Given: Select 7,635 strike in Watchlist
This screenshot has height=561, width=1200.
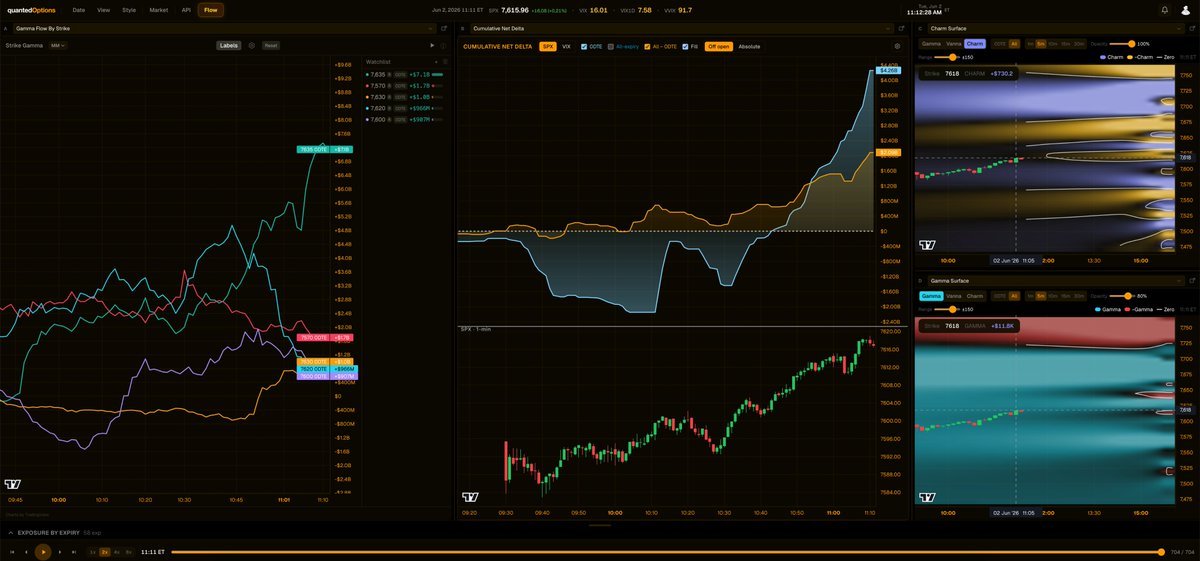Looking at the screenshot, I should pyautogui.click(x=404, y=74).
